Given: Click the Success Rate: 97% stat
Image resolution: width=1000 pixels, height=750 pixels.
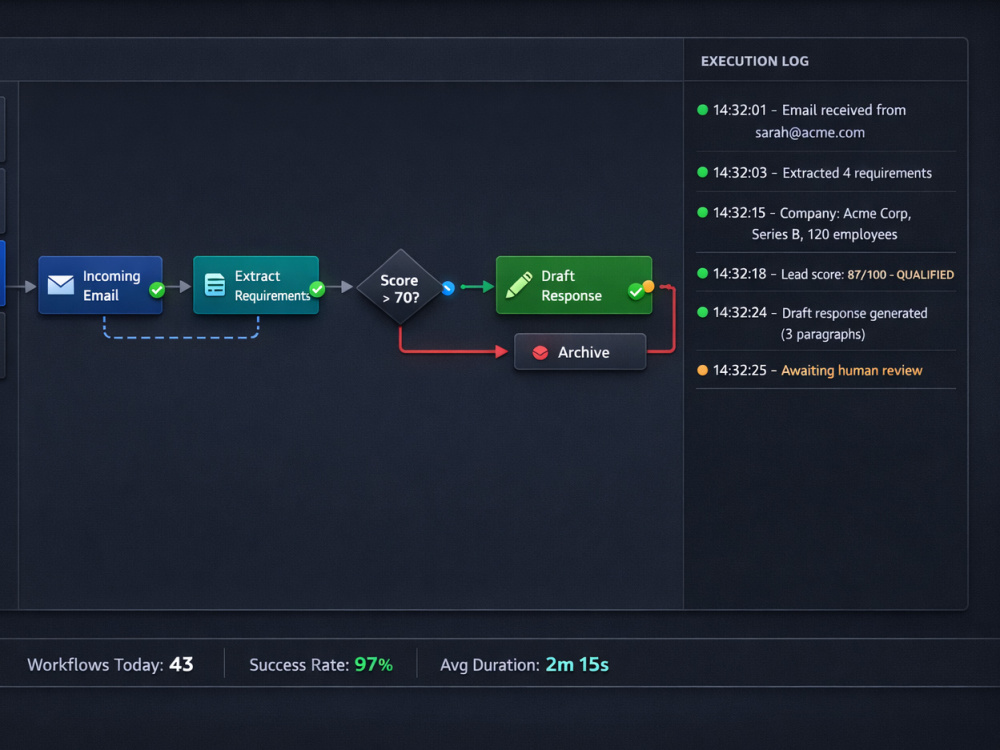Looking at the screenshot, I should click(321, 665).
